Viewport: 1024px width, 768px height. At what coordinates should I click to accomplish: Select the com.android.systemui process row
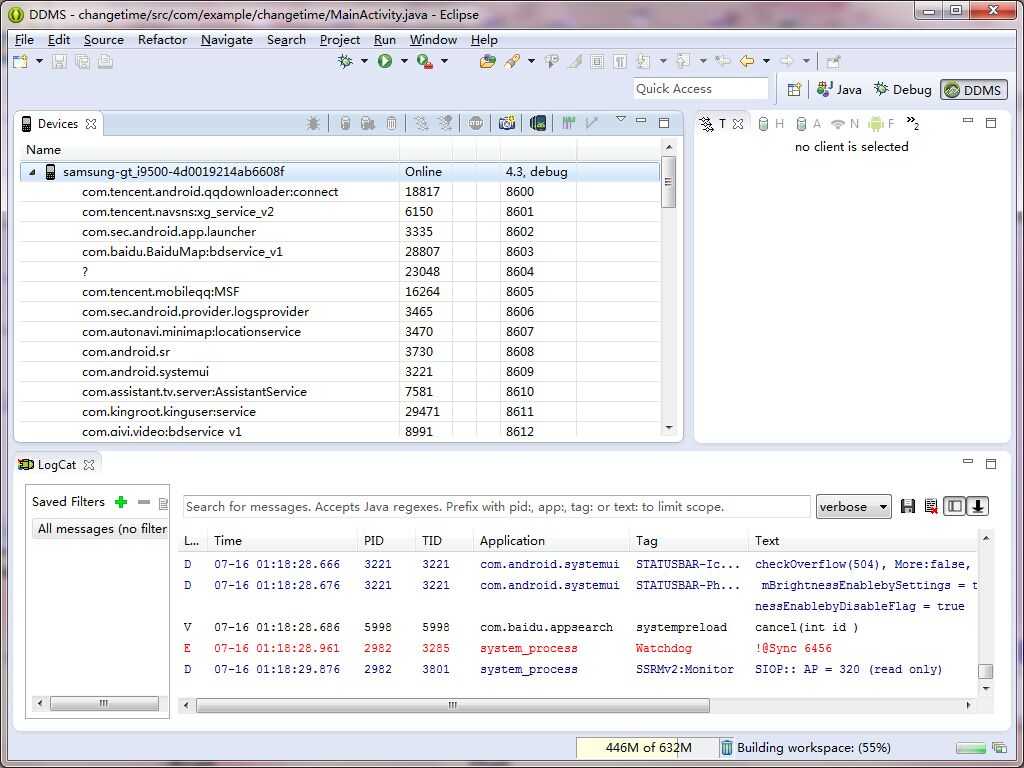click(x=340, y=372)
